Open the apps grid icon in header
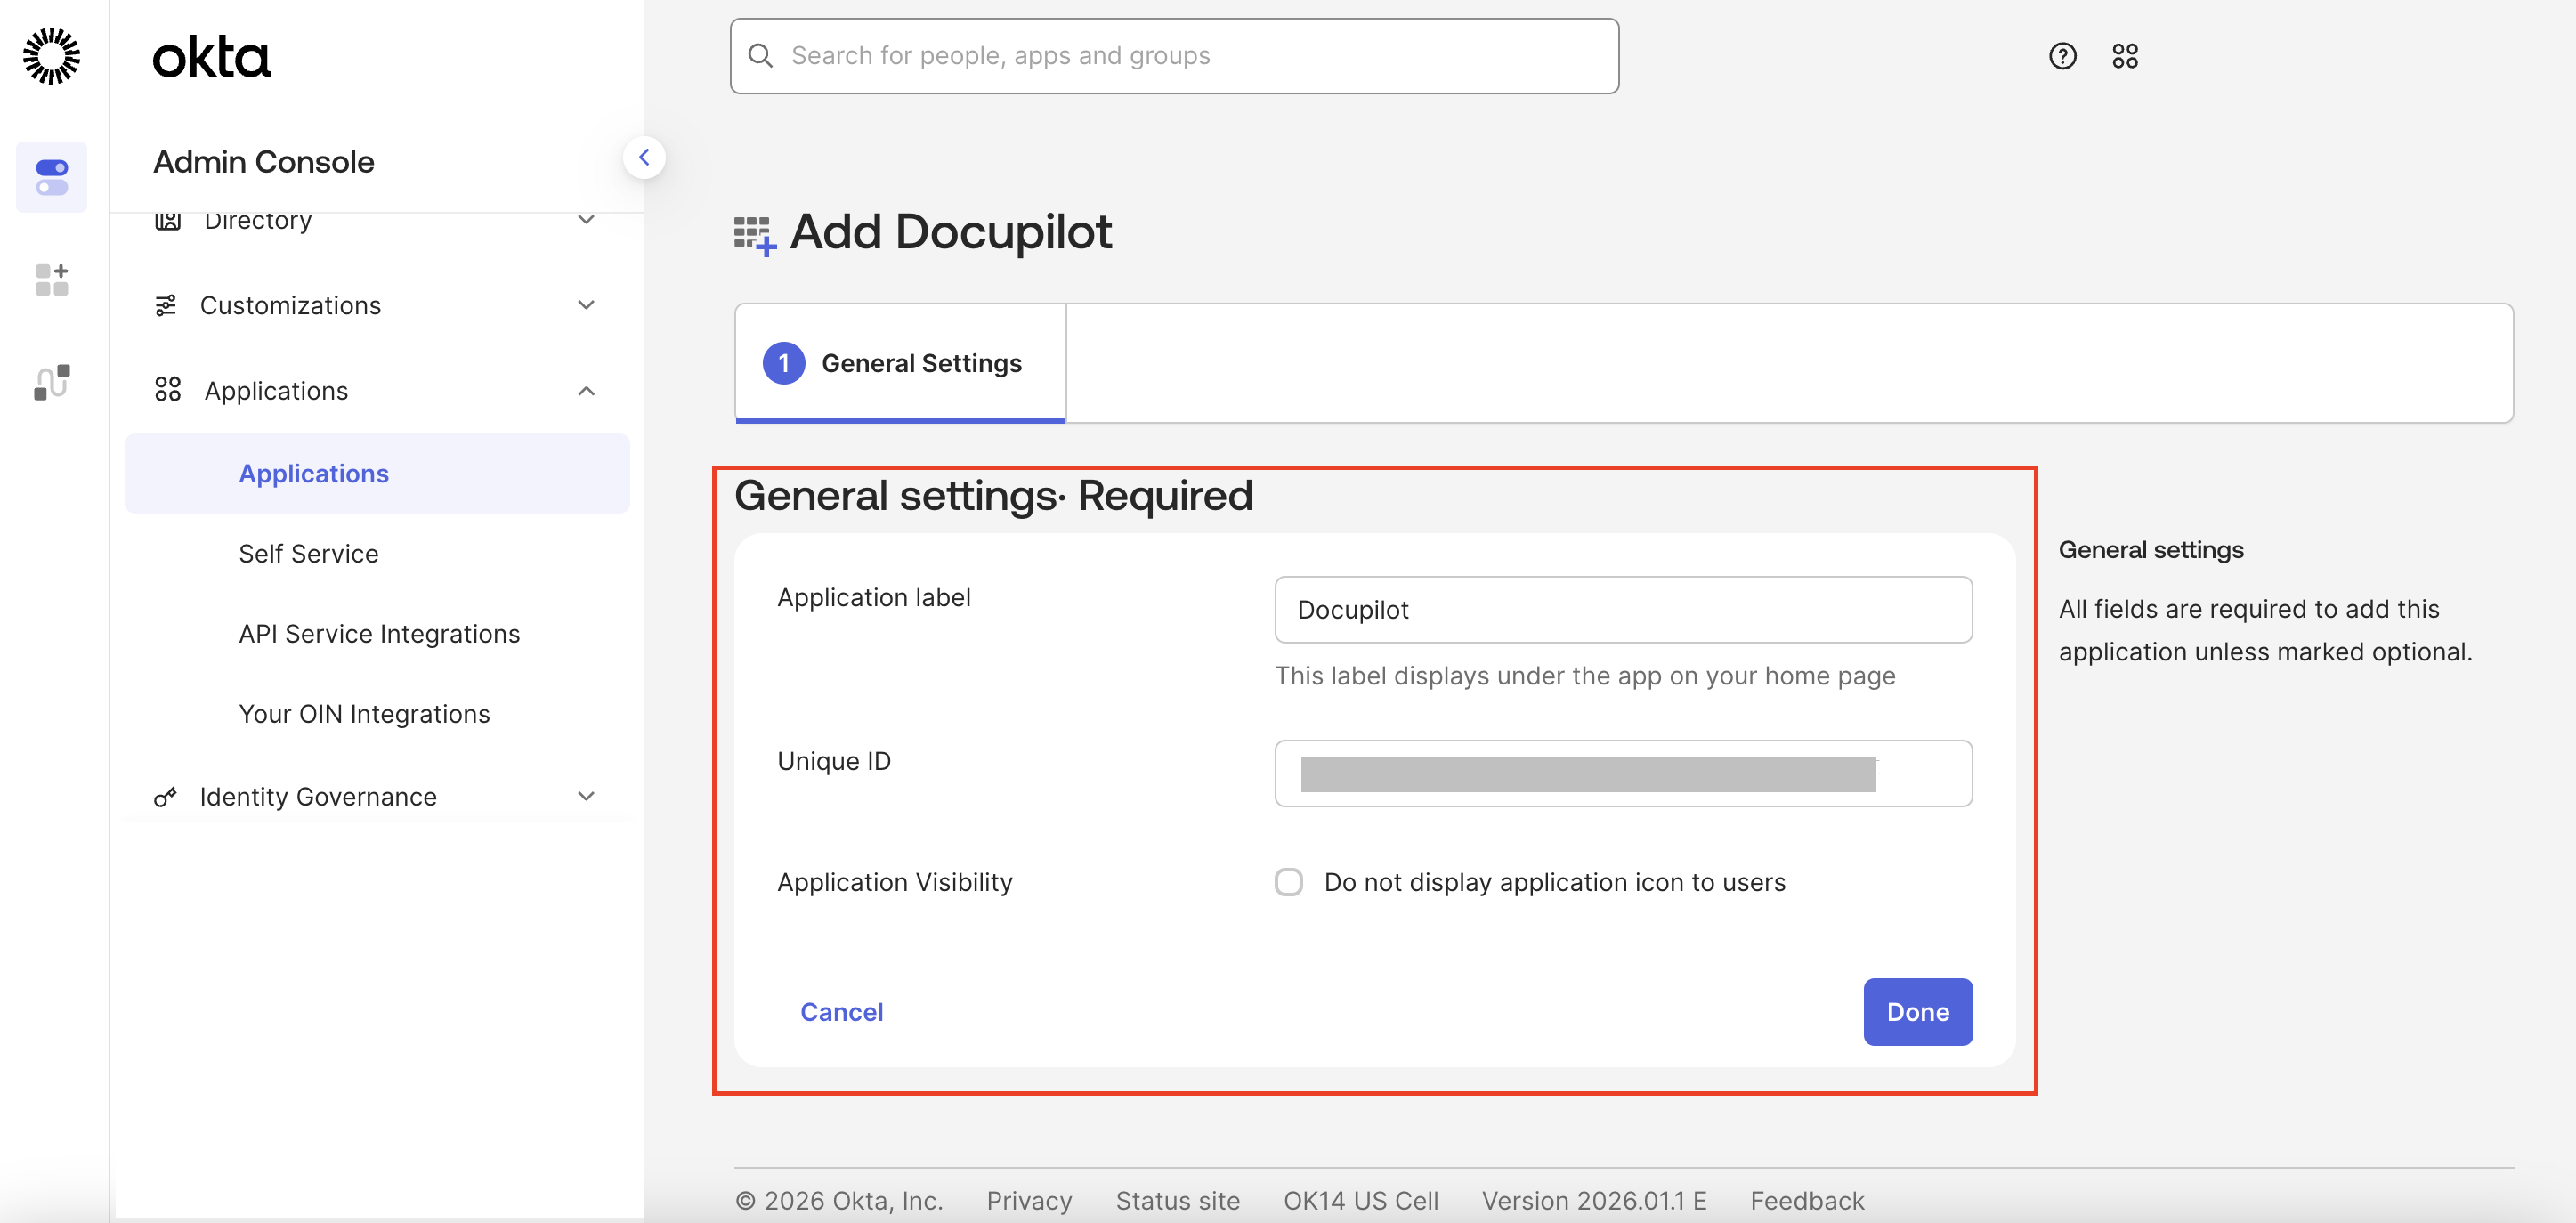The image size is (2576, 1223). tap(2124, 56)
